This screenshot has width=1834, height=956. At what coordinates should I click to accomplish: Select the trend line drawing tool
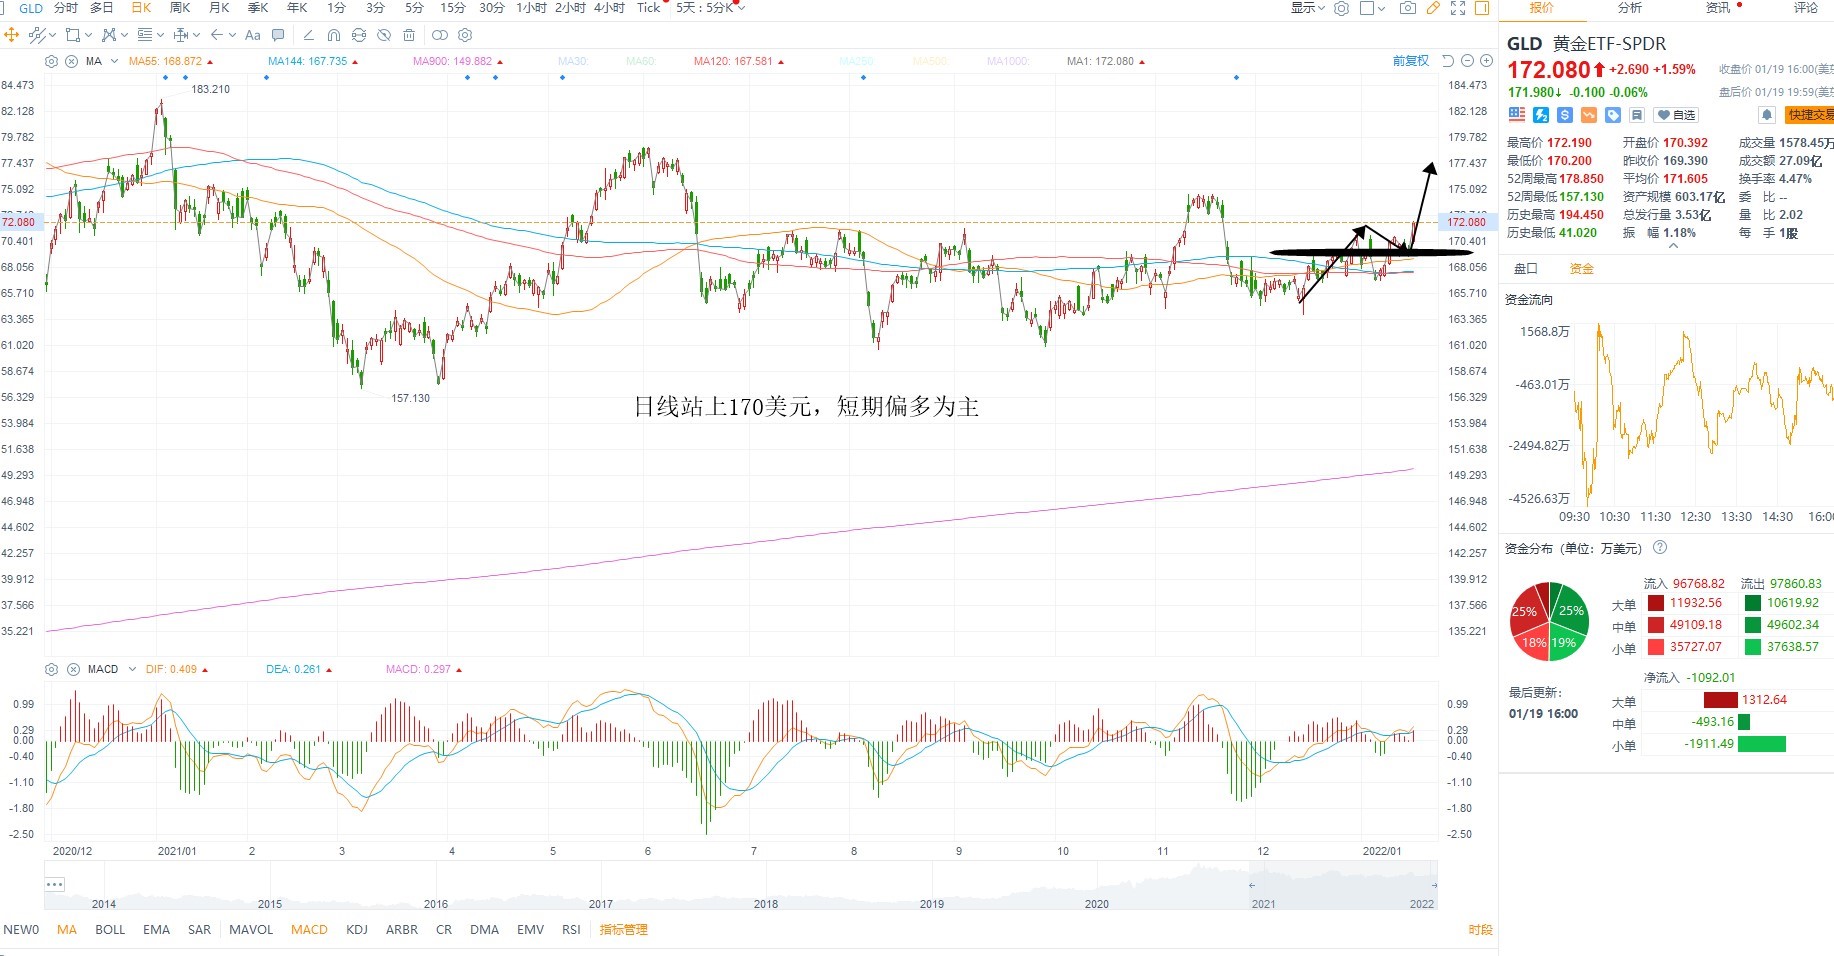[38, 35]
